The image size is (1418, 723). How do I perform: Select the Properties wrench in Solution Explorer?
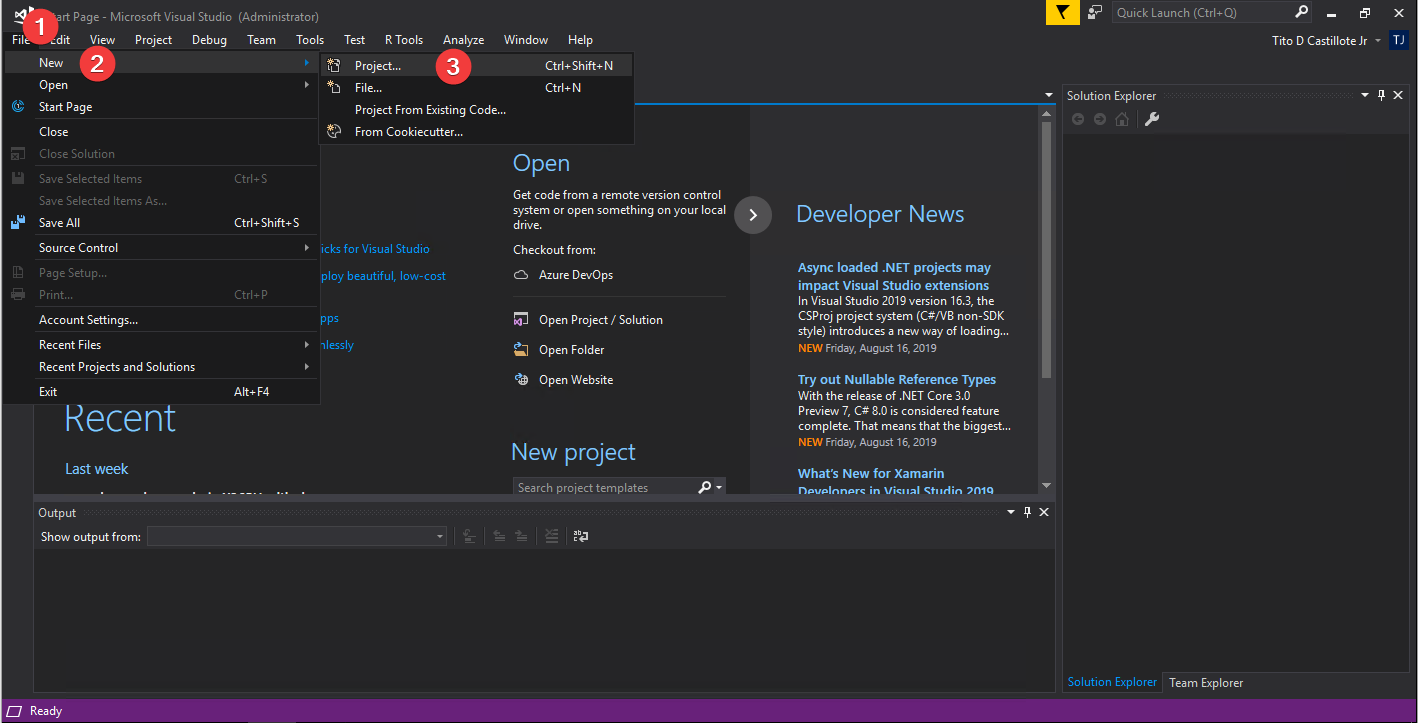coord(1152,118)
